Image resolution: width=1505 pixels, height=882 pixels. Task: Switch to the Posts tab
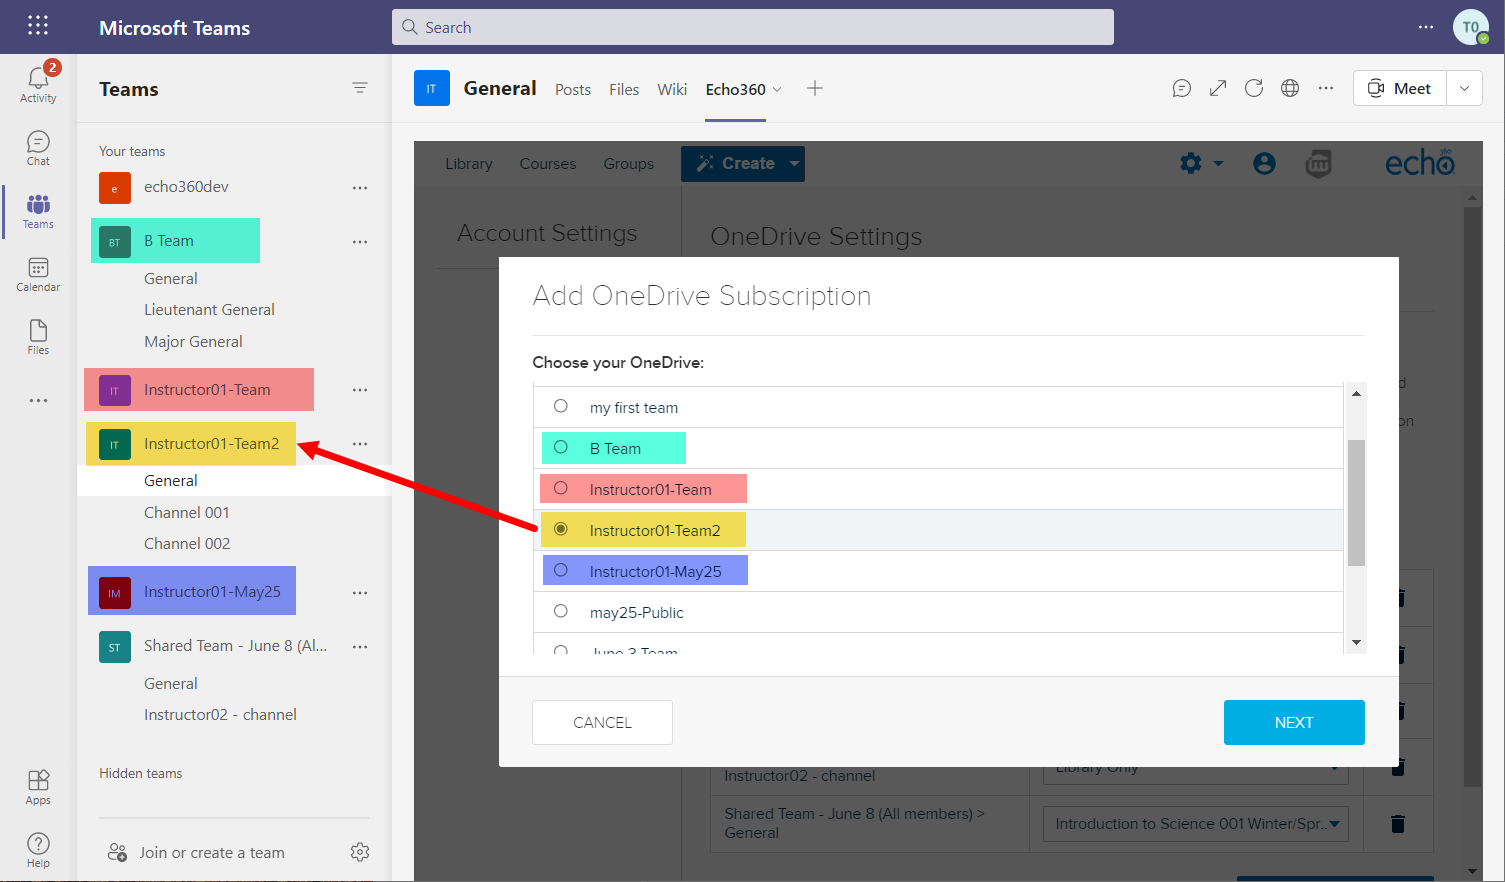point(573,89)
